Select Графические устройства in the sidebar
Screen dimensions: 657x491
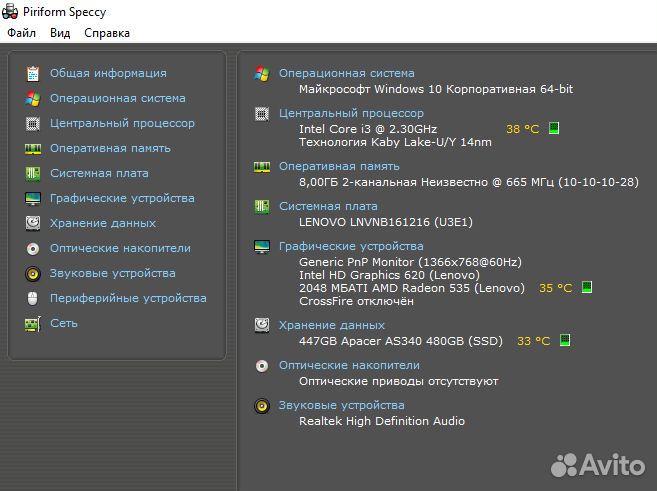[122, 198]
